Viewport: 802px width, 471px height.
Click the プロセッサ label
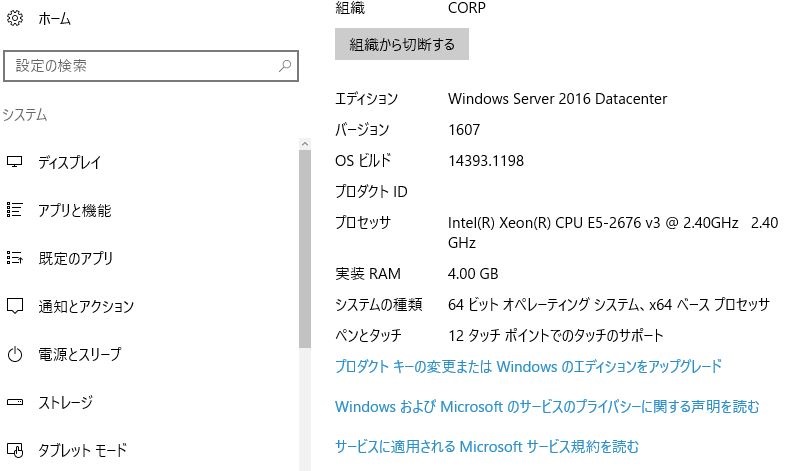coord(363,222)
